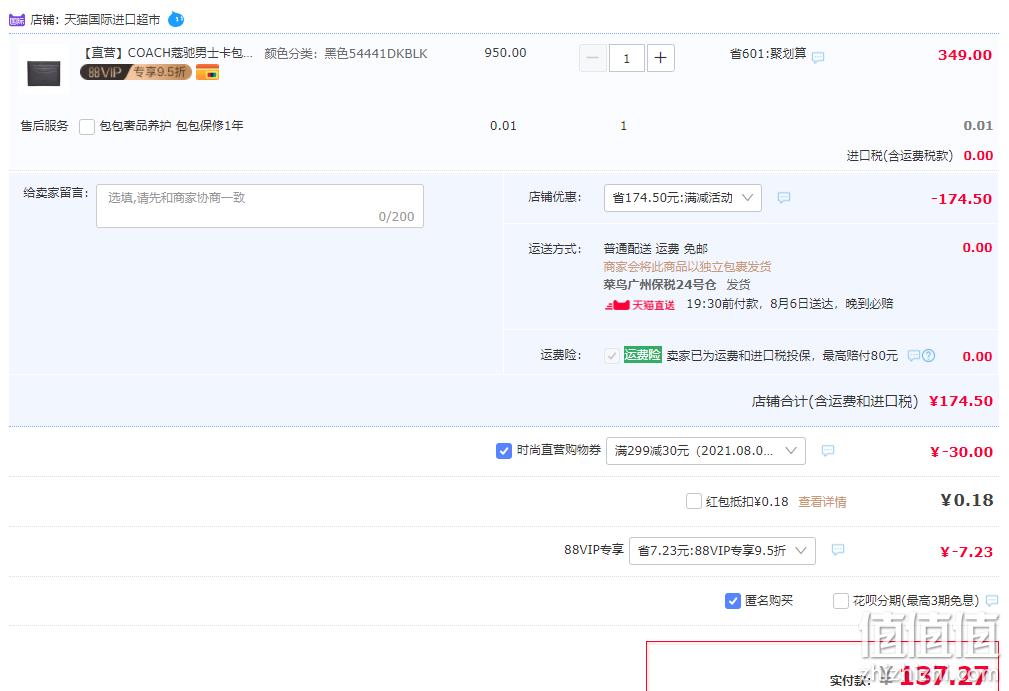Open info bubble beside the 88VIP专享 dropdown

(838, 549)
